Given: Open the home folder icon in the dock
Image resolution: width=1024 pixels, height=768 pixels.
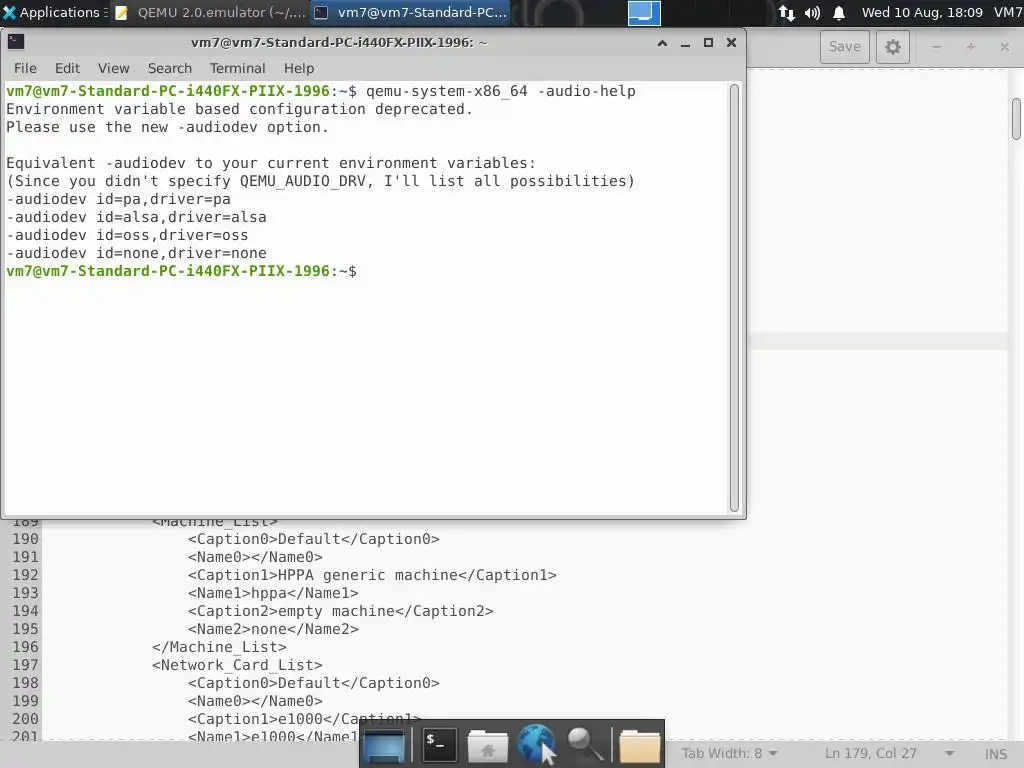Looking at the screenshot, I should 487,745.
